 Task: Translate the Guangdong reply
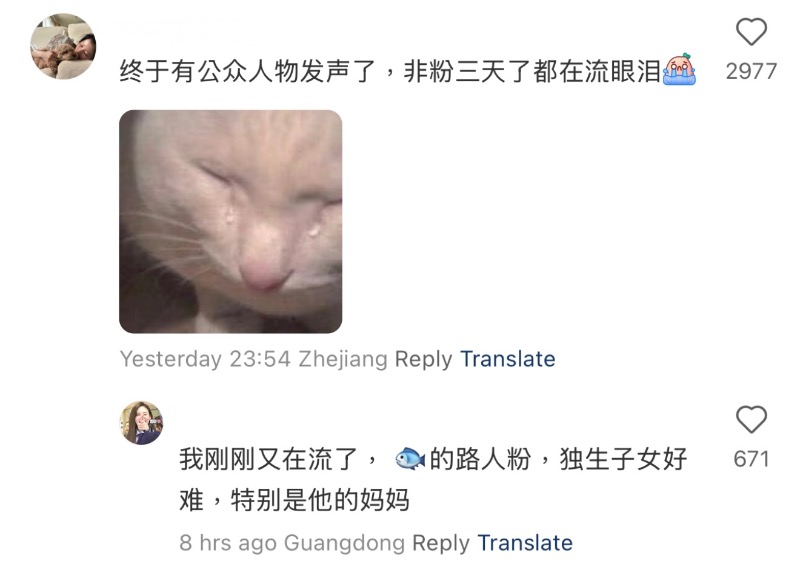[x=525, y=543]
